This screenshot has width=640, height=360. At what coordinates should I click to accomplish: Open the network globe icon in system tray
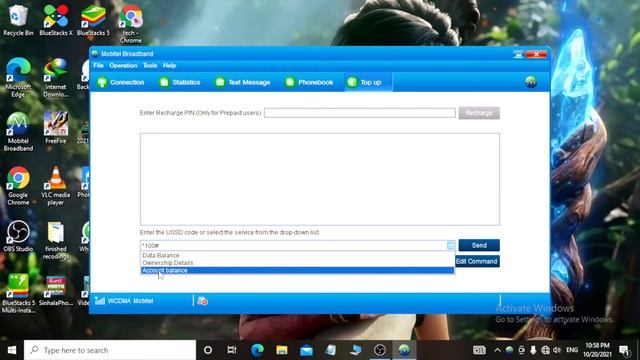(x=545, y=350)
